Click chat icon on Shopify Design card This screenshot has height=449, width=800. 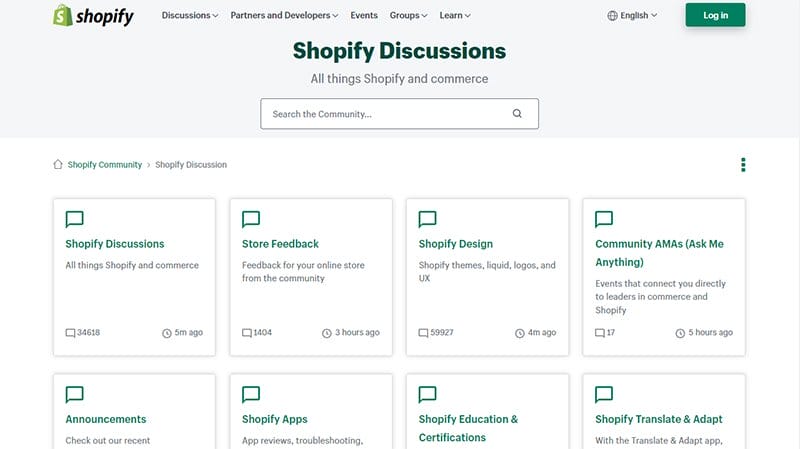click(x=428, y=219)
